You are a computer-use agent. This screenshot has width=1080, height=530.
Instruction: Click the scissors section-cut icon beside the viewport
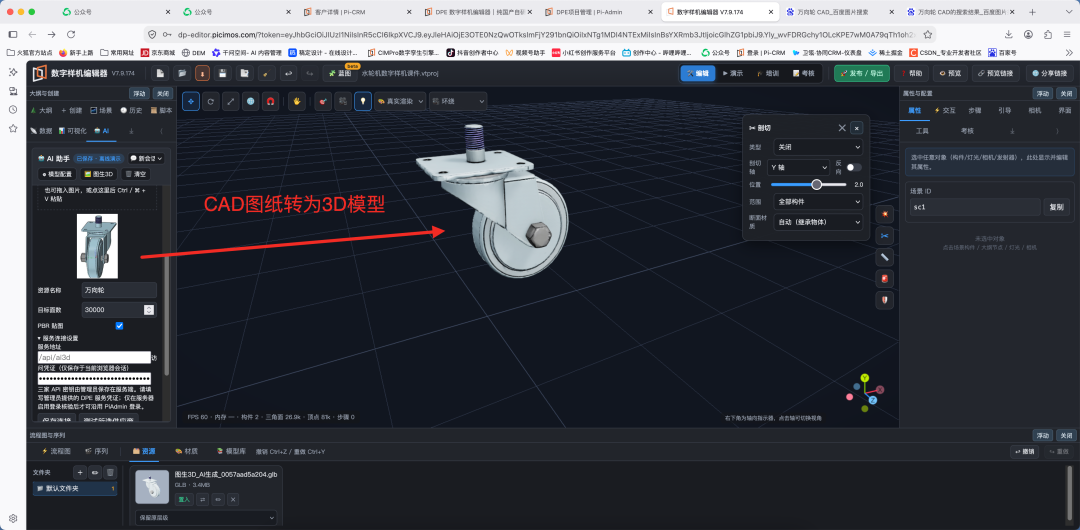click(885, 236)
